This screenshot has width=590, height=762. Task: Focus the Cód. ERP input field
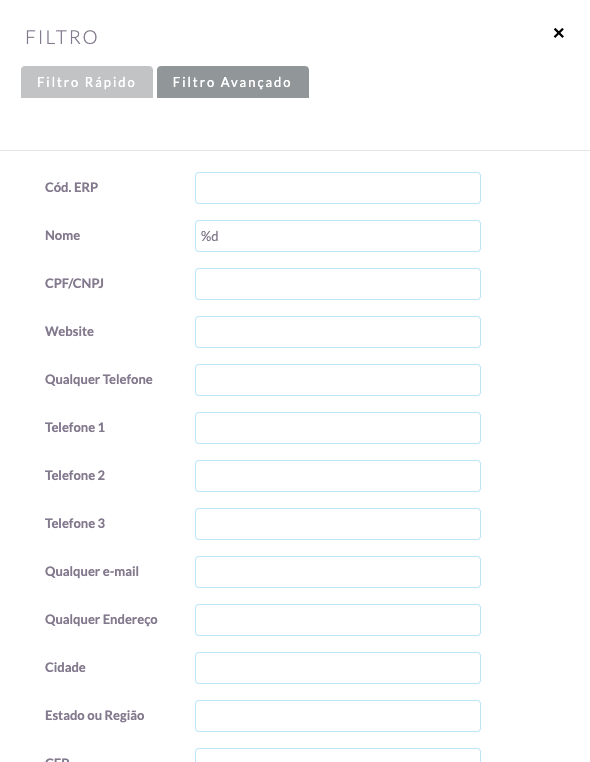[338, 188]
